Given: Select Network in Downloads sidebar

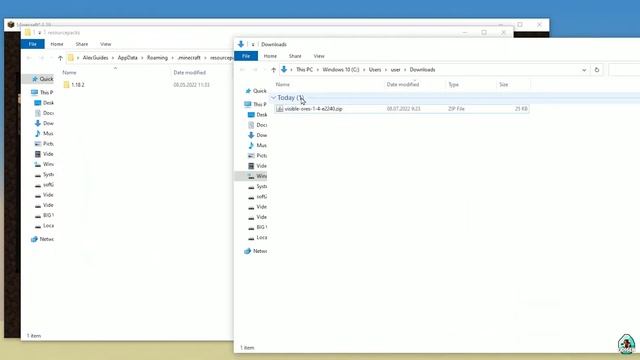Looking at the screenshot, I should 256,251.
